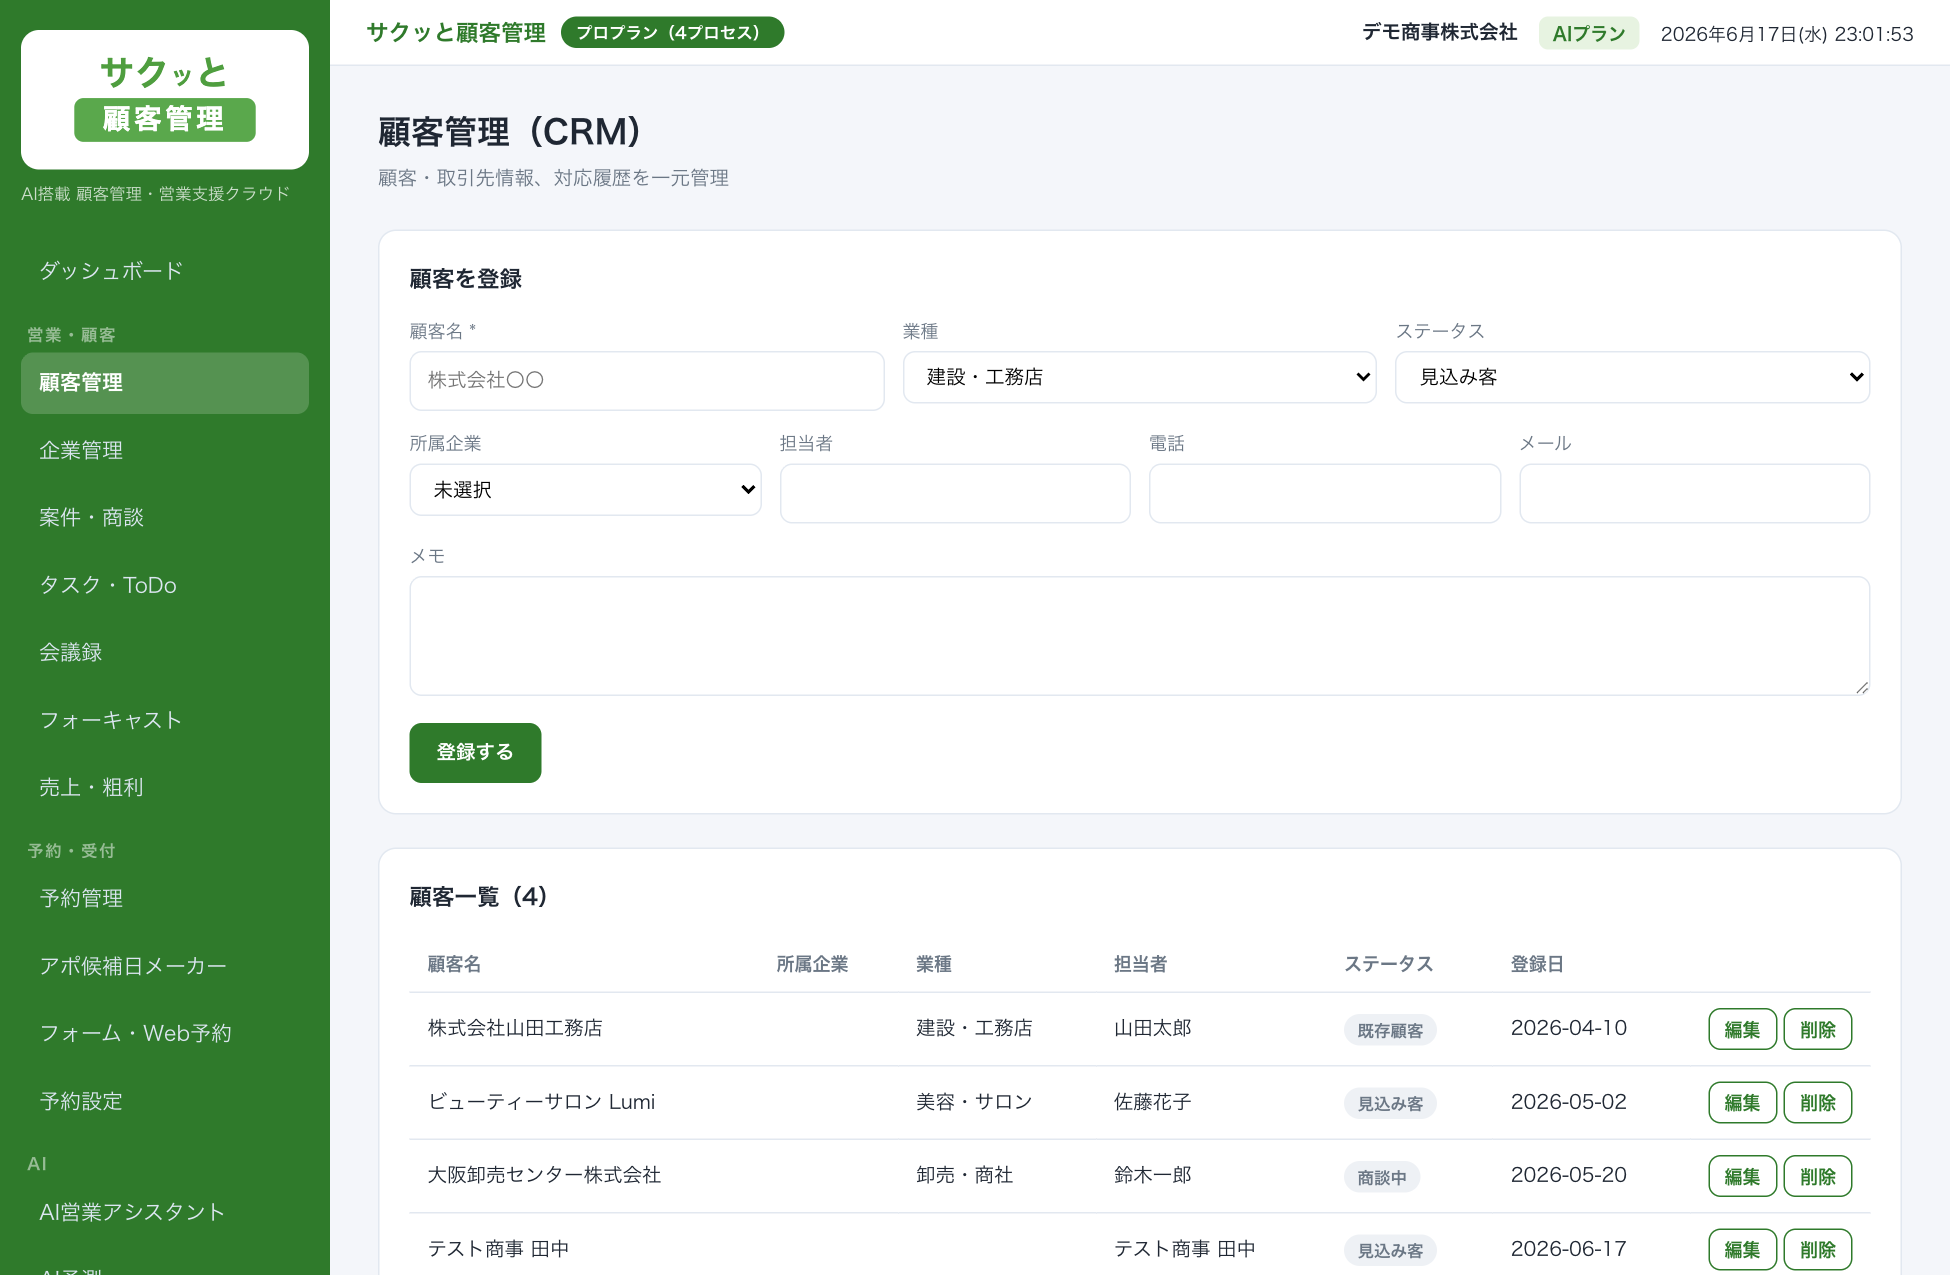
Task: Click デモ商事株式会社 company name
Action: coord(1440,33)
